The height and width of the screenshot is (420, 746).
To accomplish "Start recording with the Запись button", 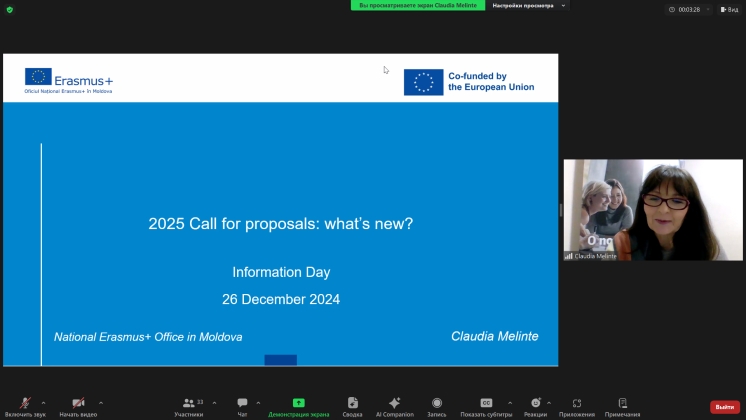I will click(437, 404).
